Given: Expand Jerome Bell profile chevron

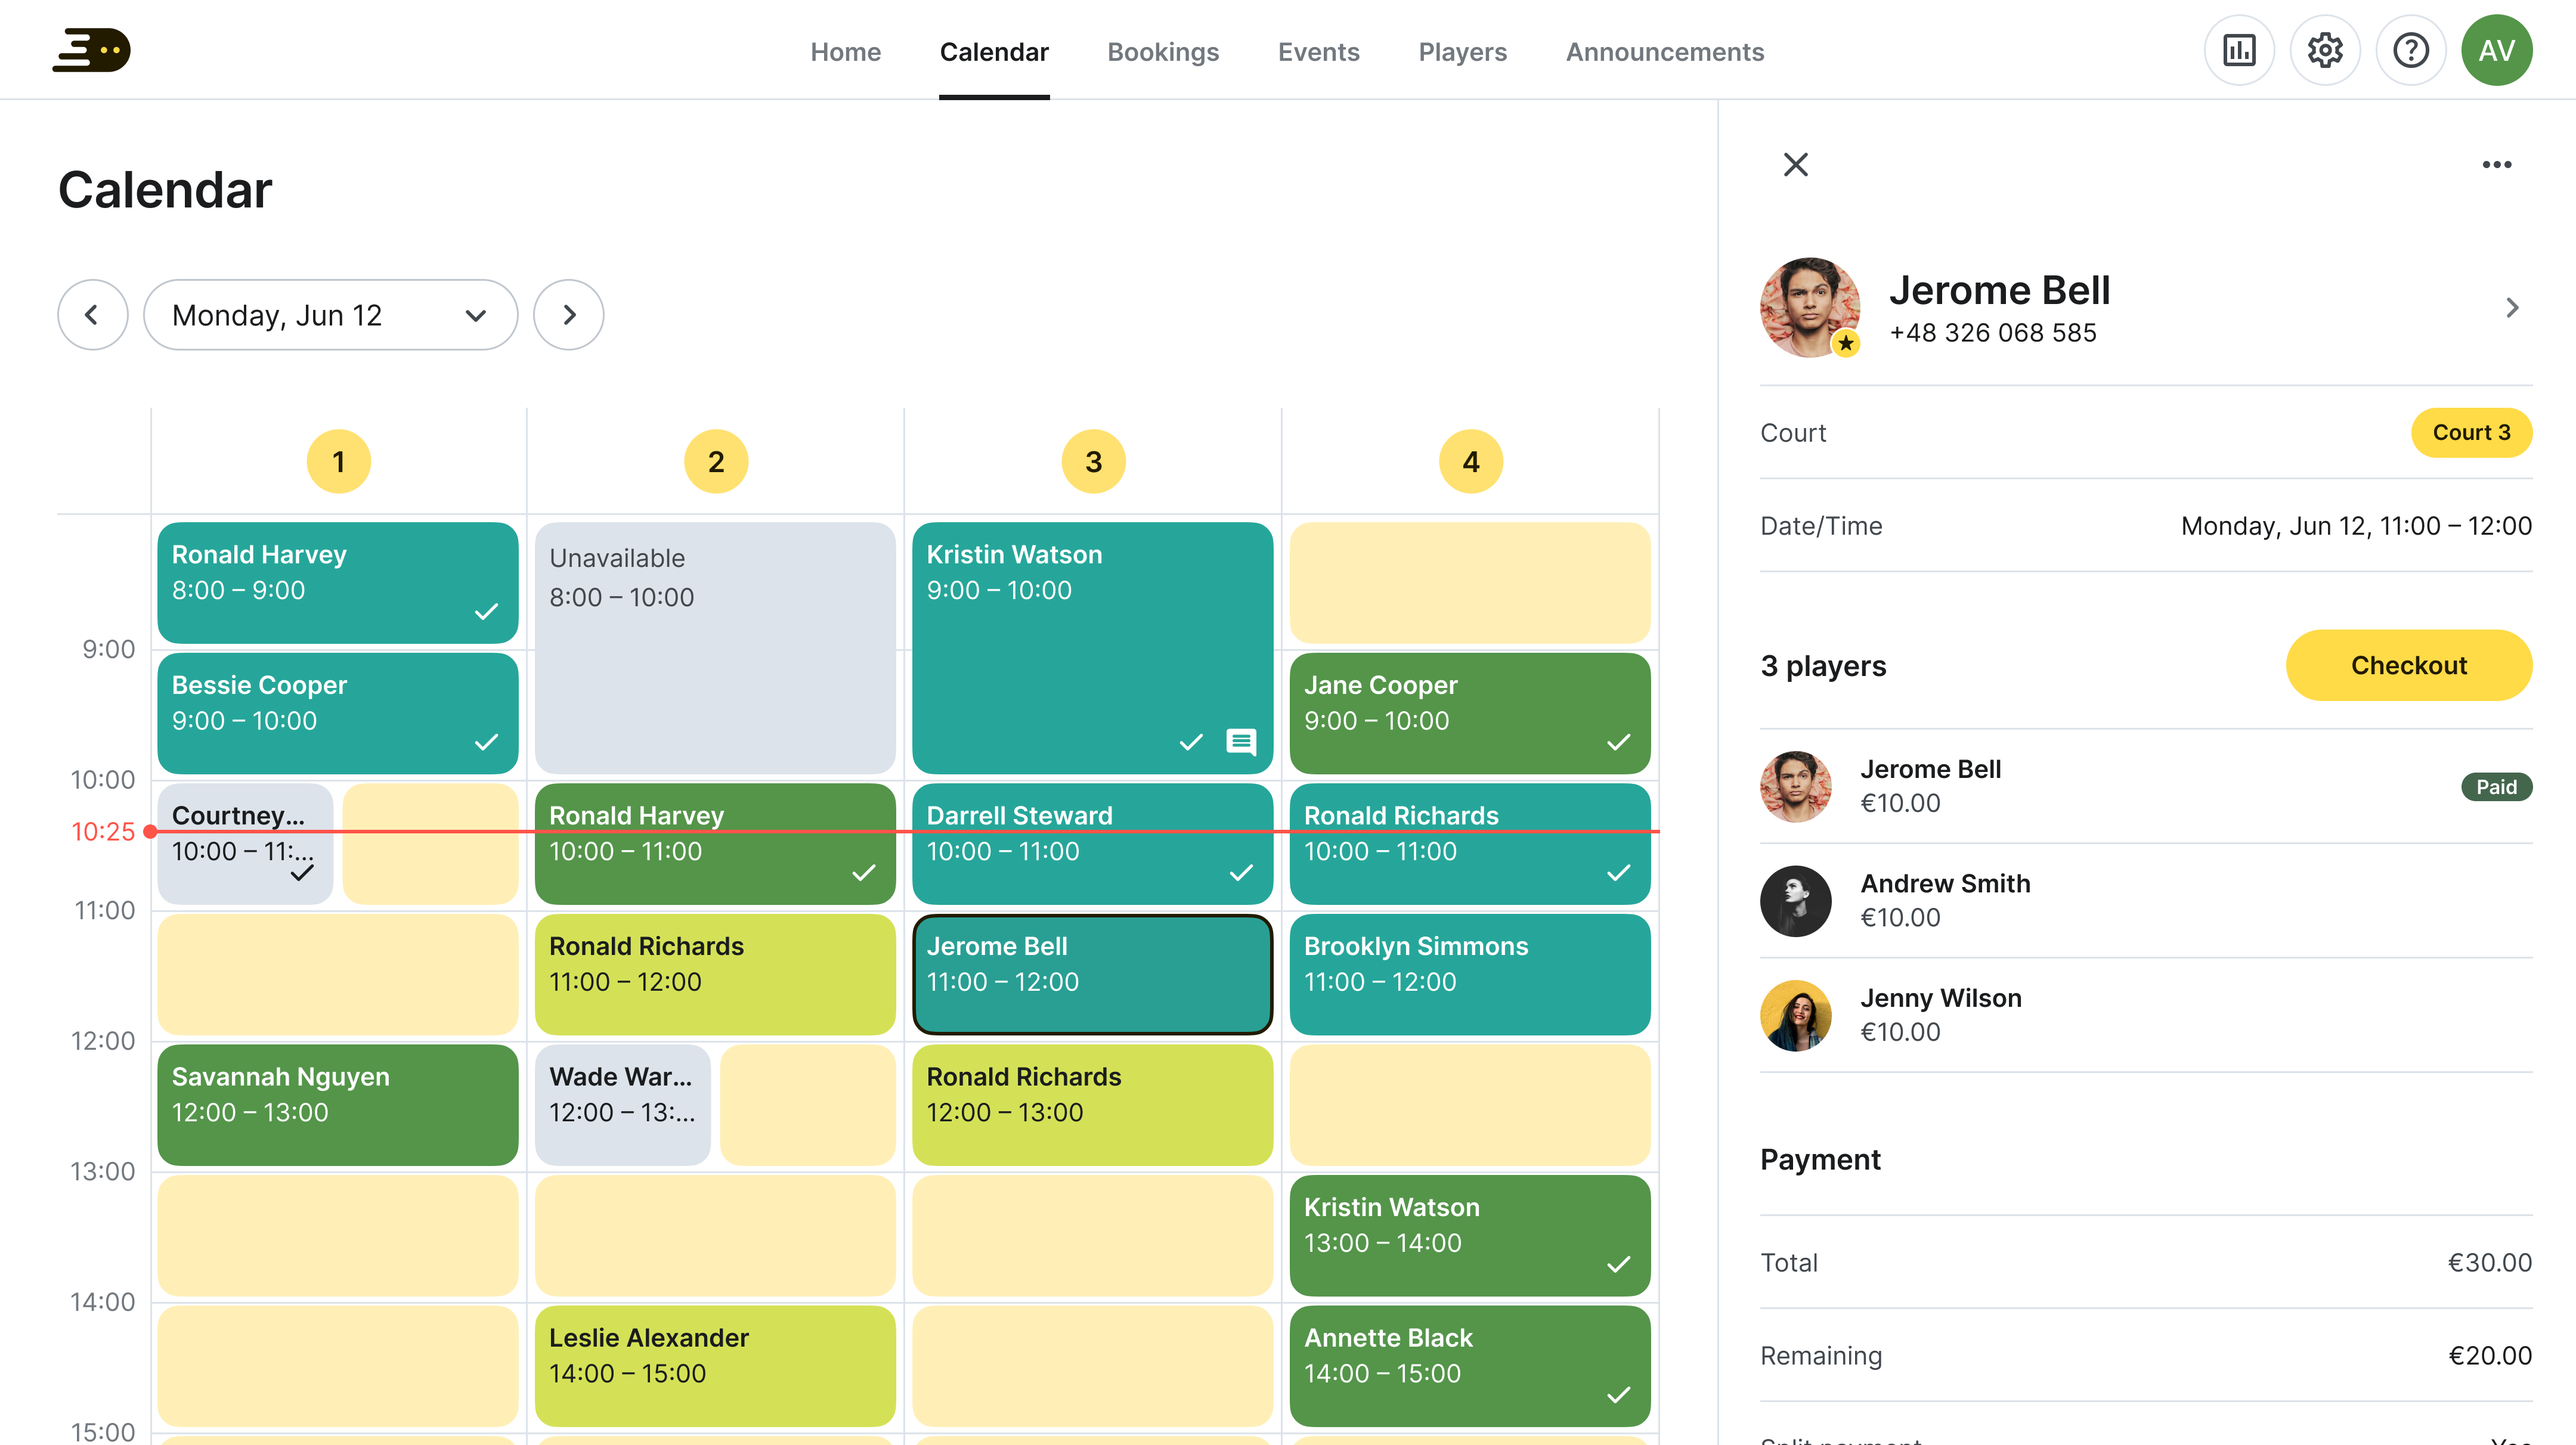Looking at the screenshot, I should tap(2511, 308).
